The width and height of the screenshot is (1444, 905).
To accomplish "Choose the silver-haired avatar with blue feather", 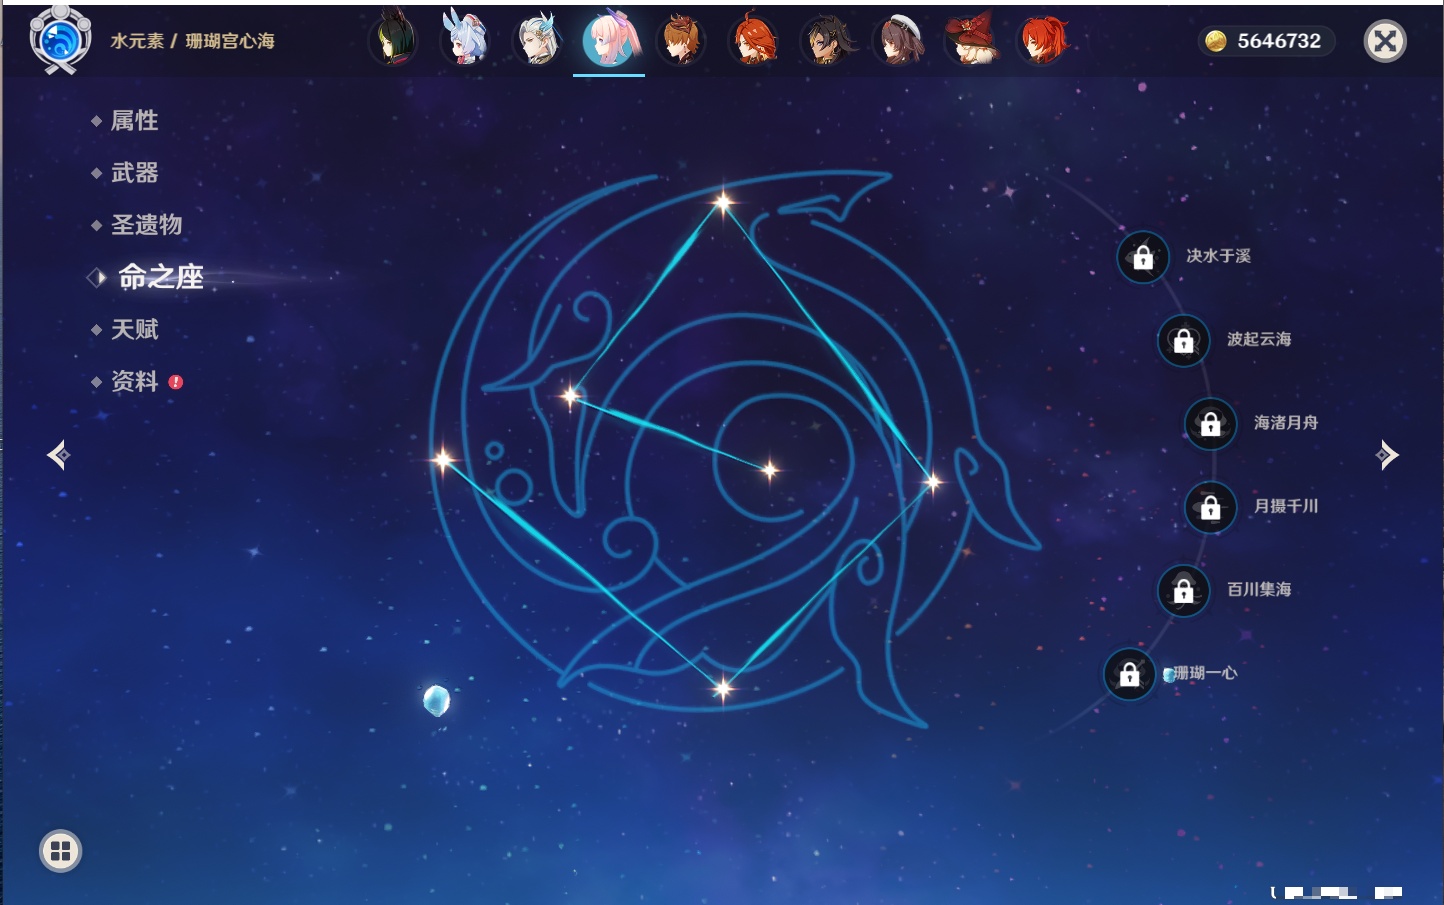I will (537, 40).
